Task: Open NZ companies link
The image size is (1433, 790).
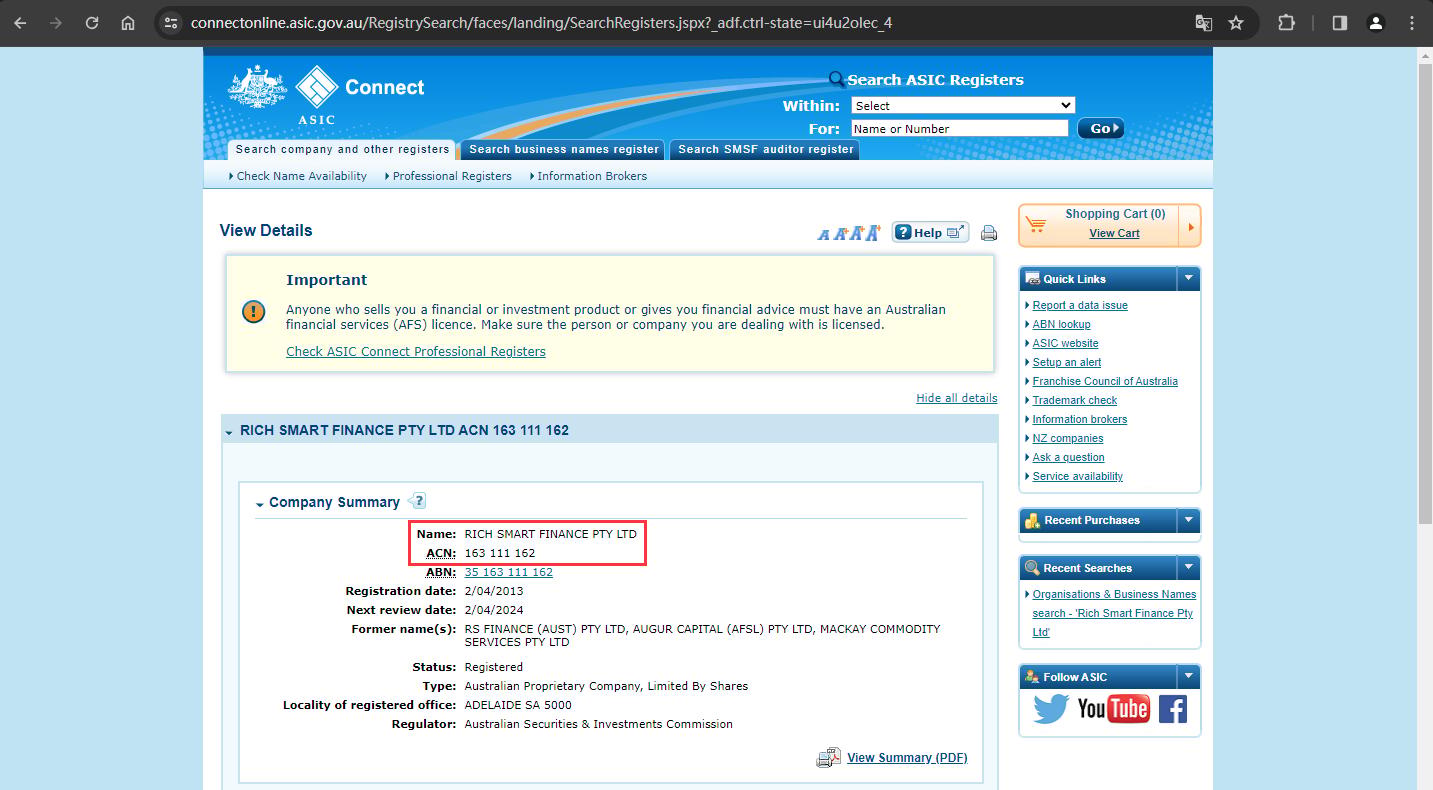Action: click(1068, 438)
